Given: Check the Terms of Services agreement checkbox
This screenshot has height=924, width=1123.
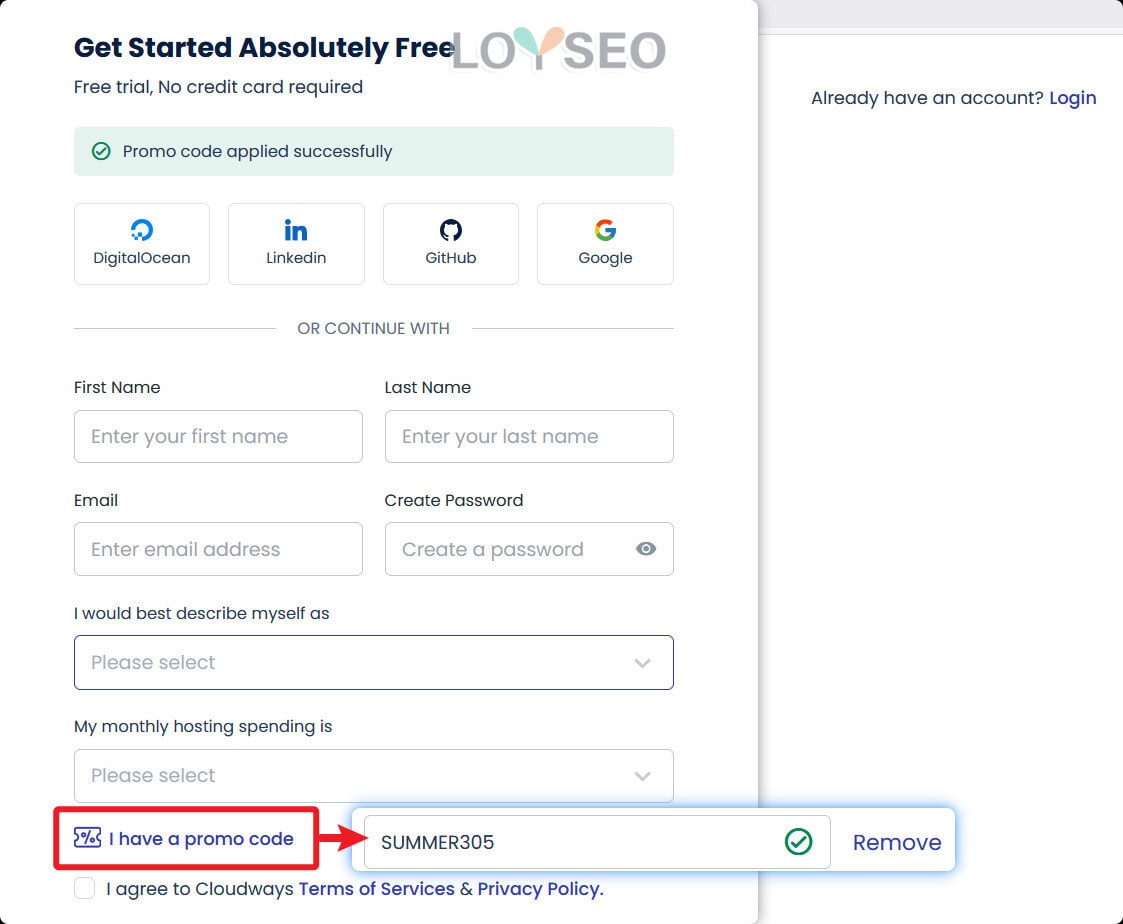Looking at the screenshot, I should [x=85, y=889].
